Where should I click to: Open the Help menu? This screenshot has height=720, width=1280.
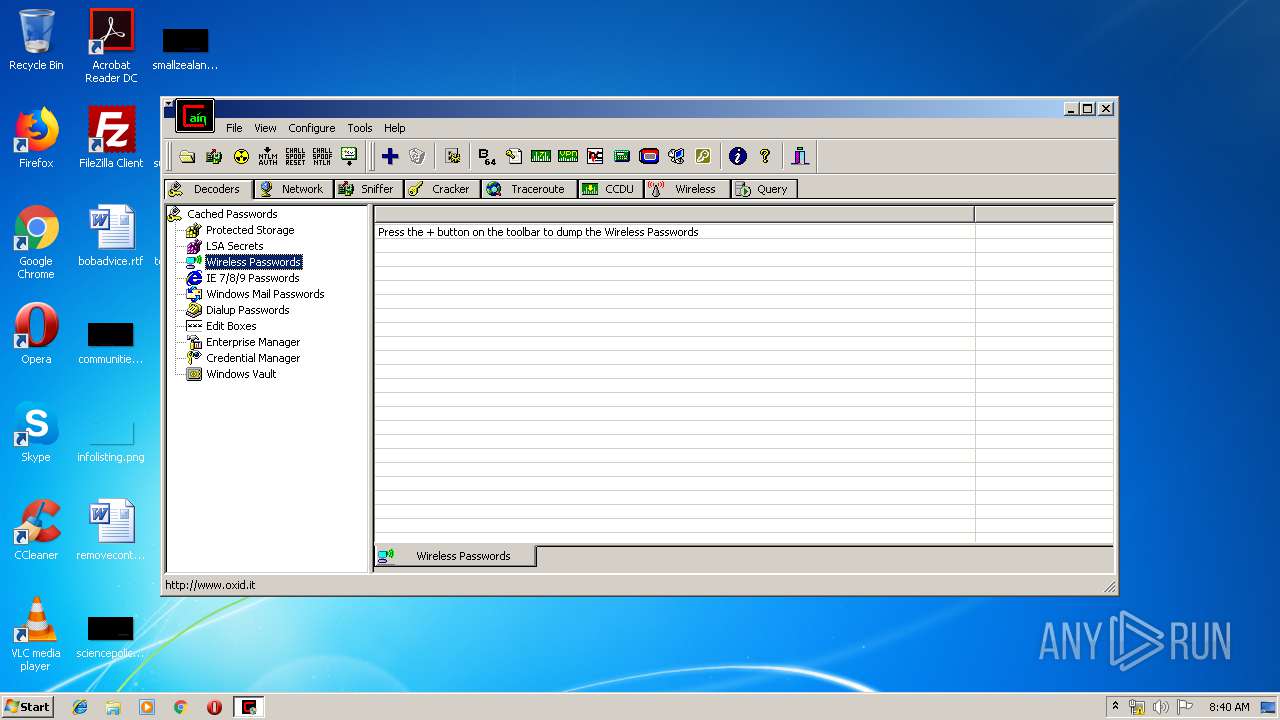(x=395, y=128)
